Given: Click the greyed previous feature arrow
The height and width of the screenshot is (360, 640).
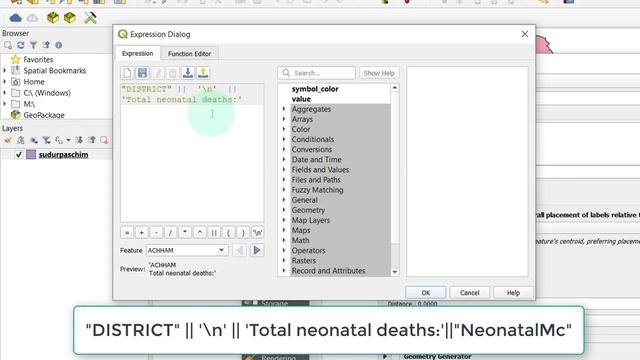Looking at the screenshot, I should [x=240, y=250].
